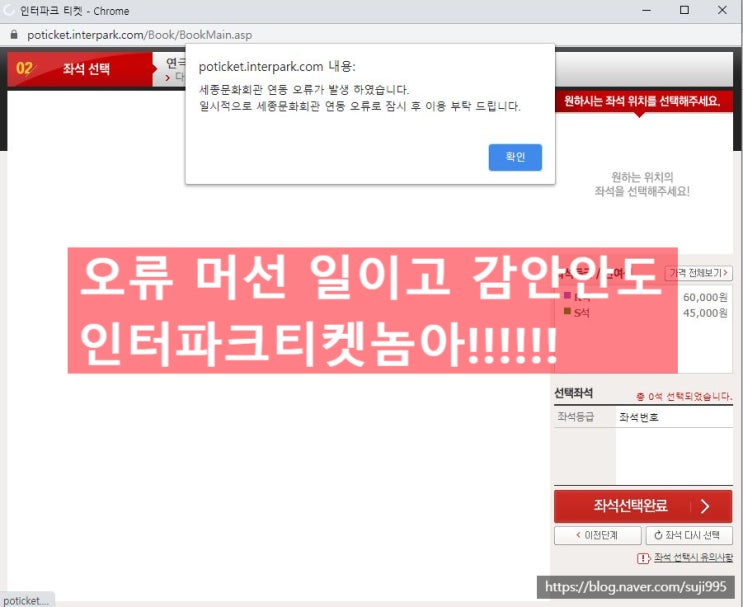This screenshot has width=743, height=607.
Task: Open the 좌석 선택시 유의사항 link
Action: (693, 558)
